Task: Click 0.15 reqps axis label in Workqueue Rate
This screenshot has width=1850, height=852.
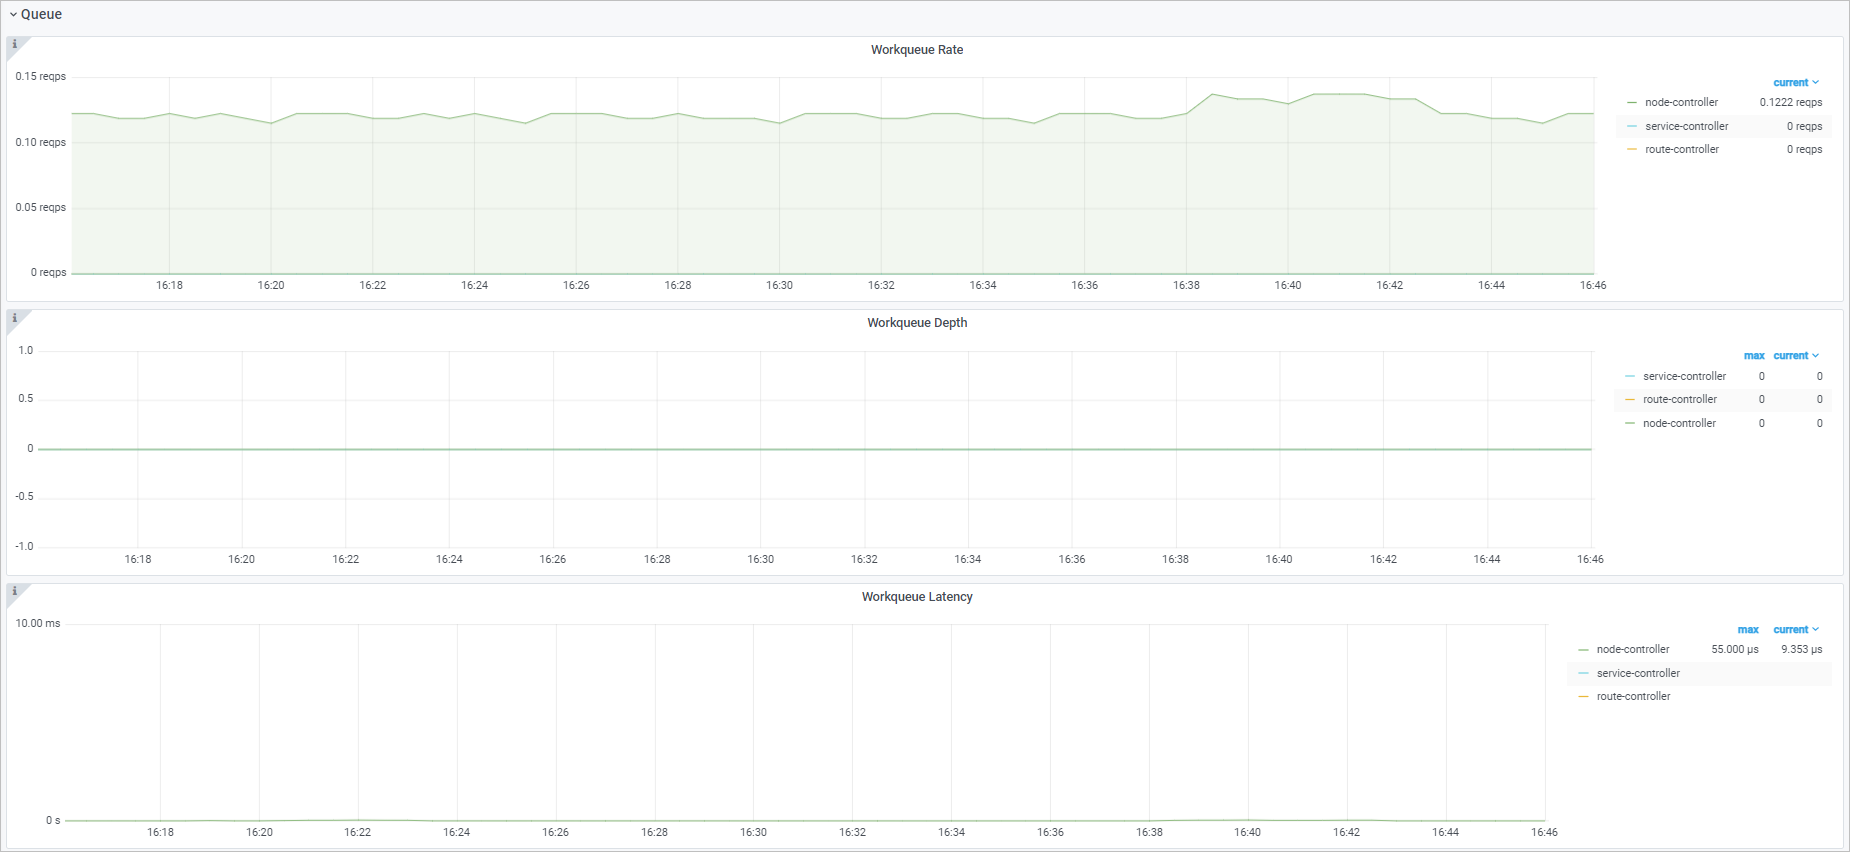Action: point(40,76)
